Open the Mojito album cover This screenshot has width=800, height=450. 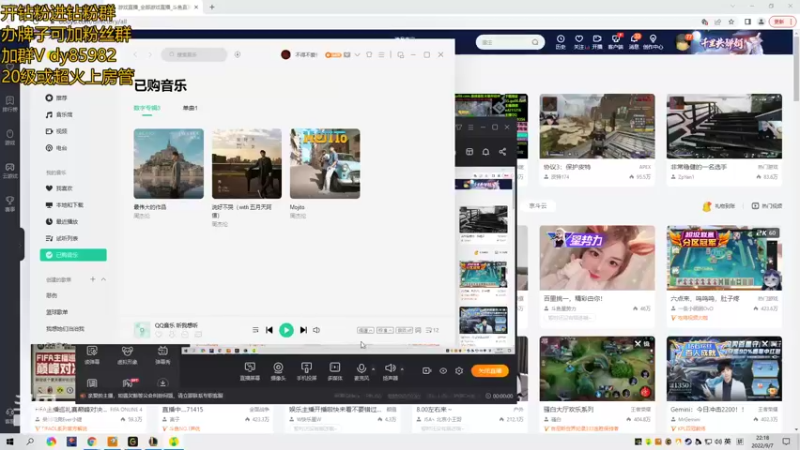tap(325, 163)
